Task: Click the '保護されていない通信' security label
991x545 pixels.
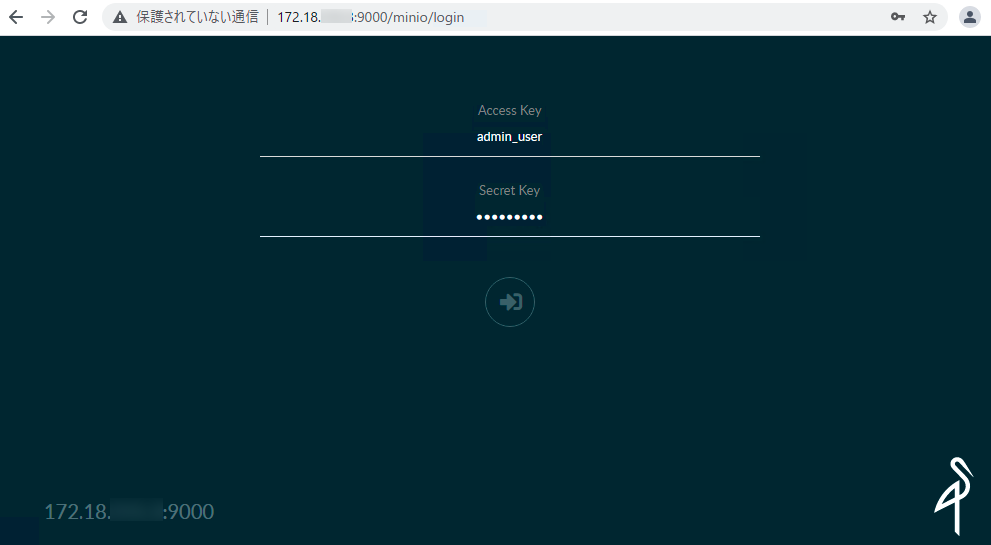Action: 197,17
